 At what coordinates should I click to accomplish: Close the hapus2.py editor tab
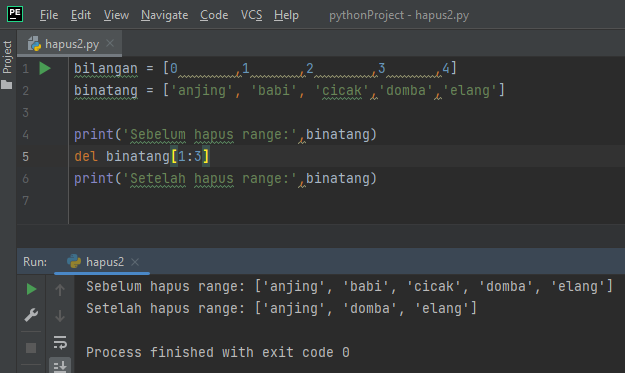(x=110, y=43)
